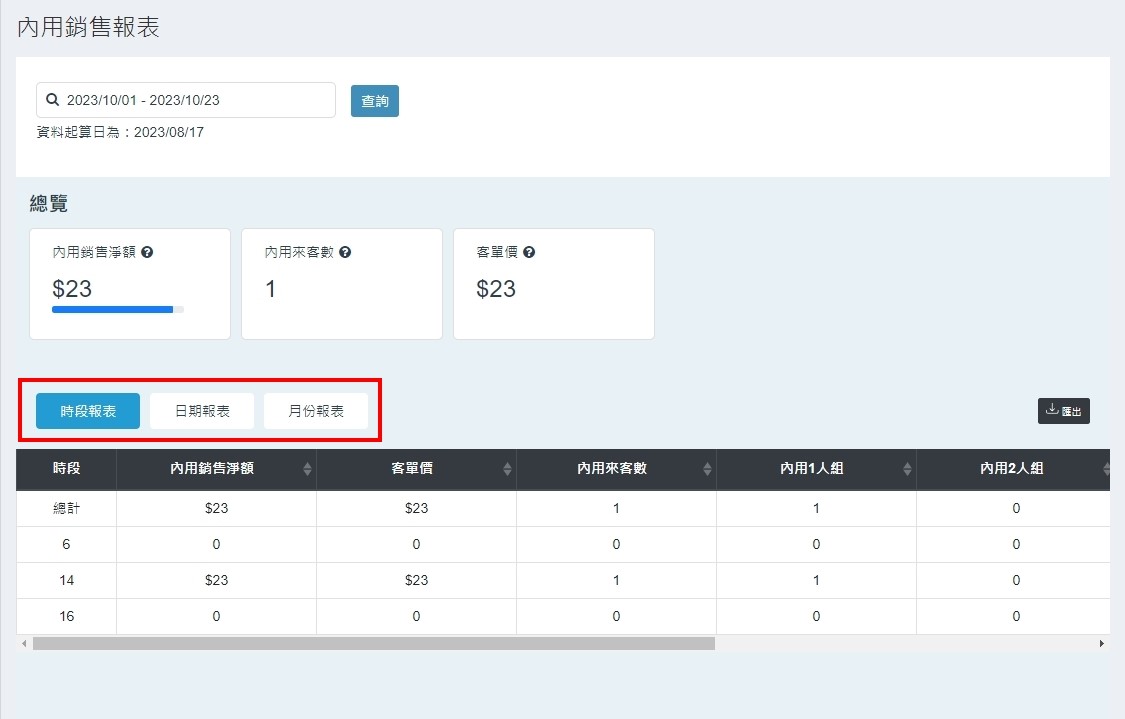
Task: Sort table by 內用1人組 column
Action: (907, 469)
